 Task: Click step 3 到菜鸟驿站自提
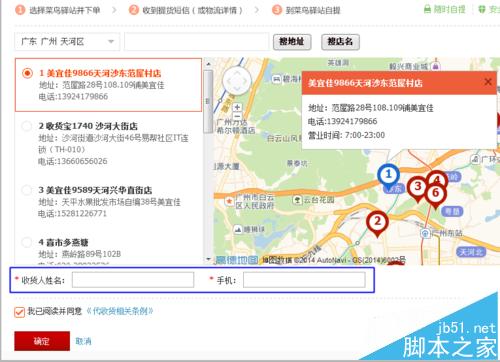click(306, 10)
